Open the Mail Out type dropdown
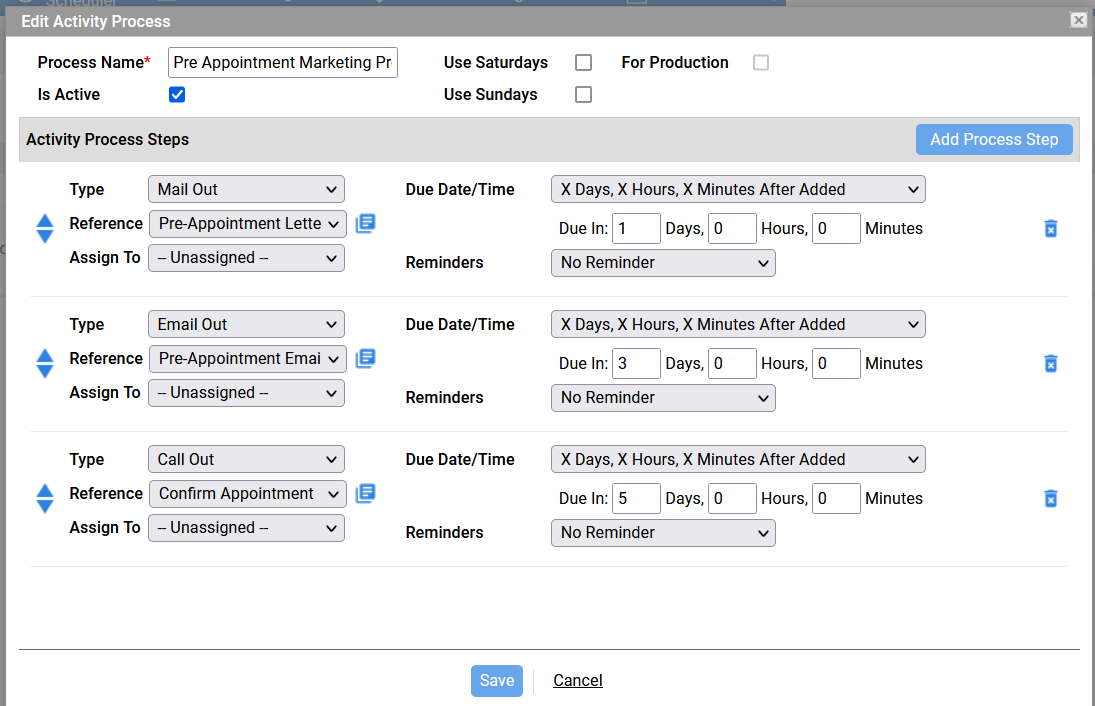 [x=247, y=189]
